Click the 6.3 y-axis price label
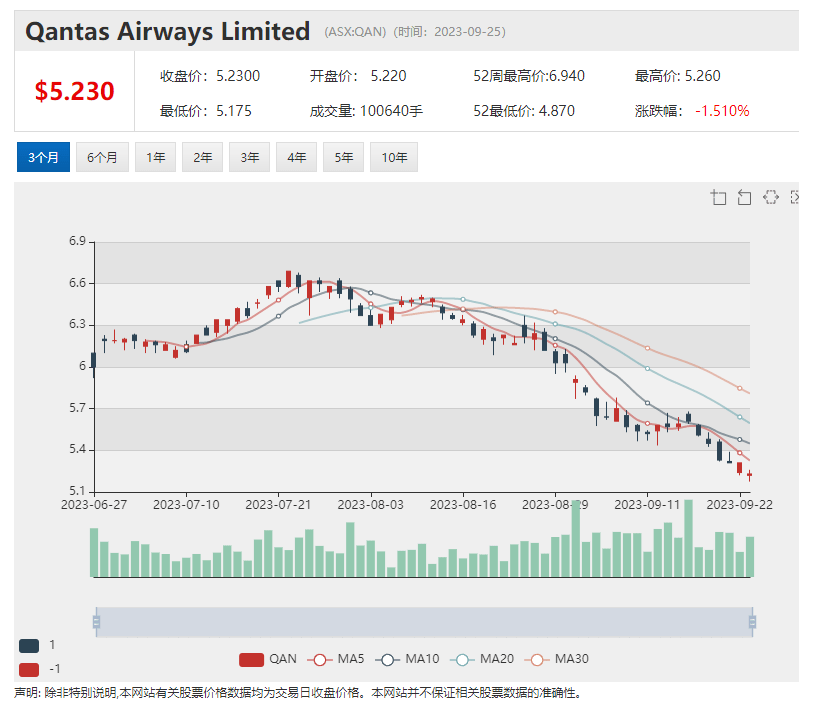This screenshot has width=815, height=709. (77, 324)
